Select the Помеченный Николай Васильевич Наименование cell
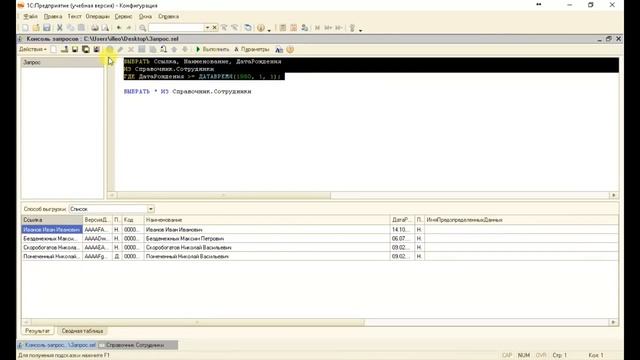Screen dimensions: 640x360 (267, 257)
